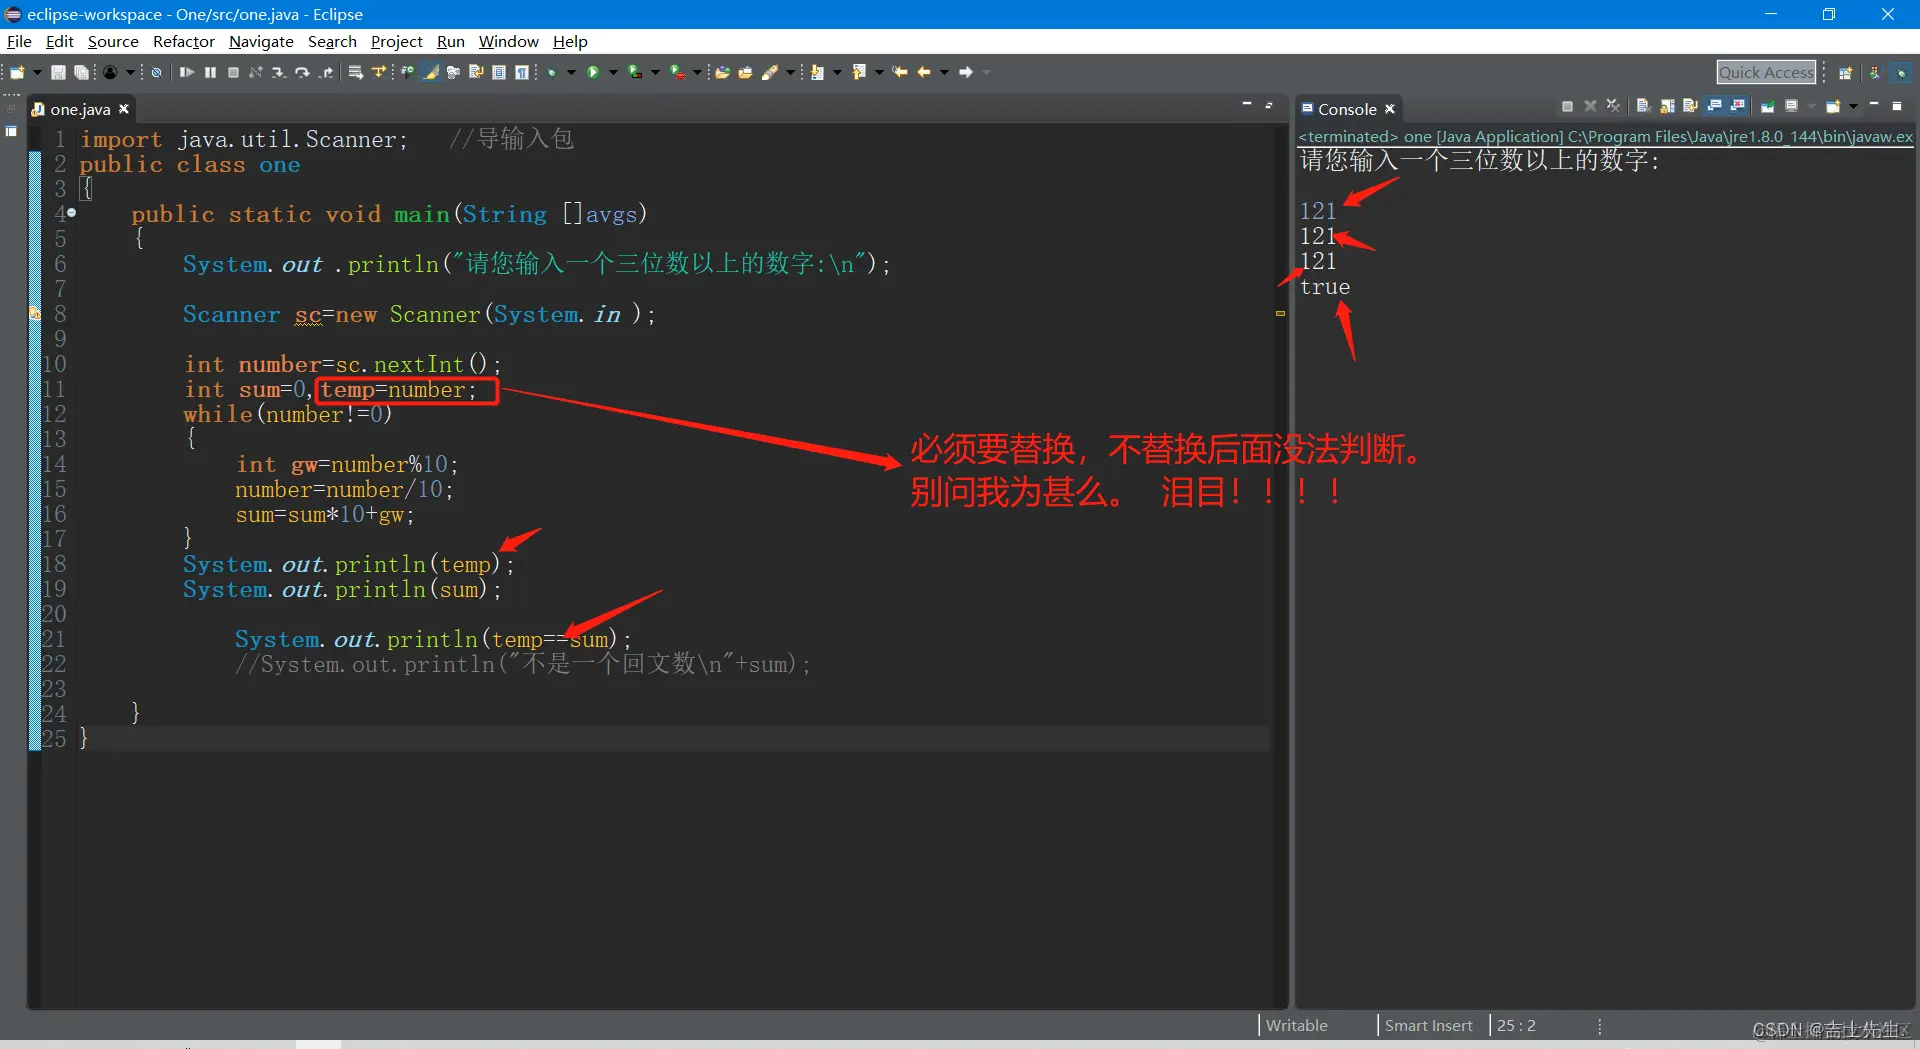The height and width of the screenshot is (1049, 1920).
Task: Toggle Show Whitespace Characters
Action: point(521,72)
